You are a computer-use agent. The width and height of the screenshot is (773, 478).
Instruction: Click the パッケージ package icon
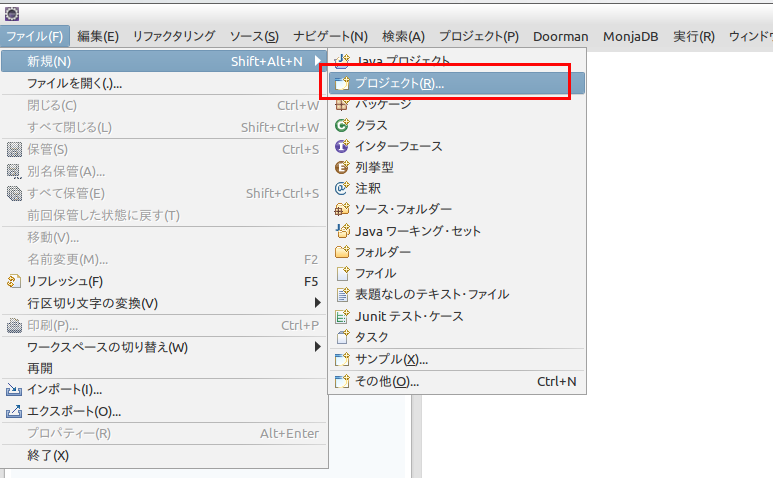(342, 104)
